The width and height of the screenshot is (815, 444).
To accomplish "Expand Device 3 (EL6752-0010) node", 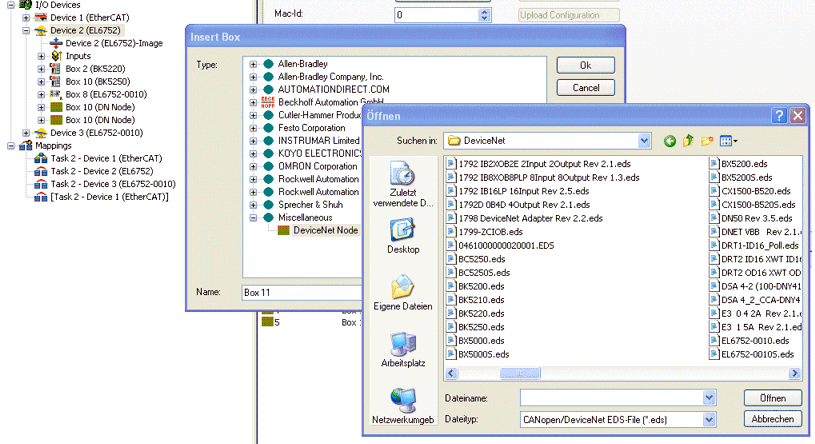I will click(x=25, y=133).
